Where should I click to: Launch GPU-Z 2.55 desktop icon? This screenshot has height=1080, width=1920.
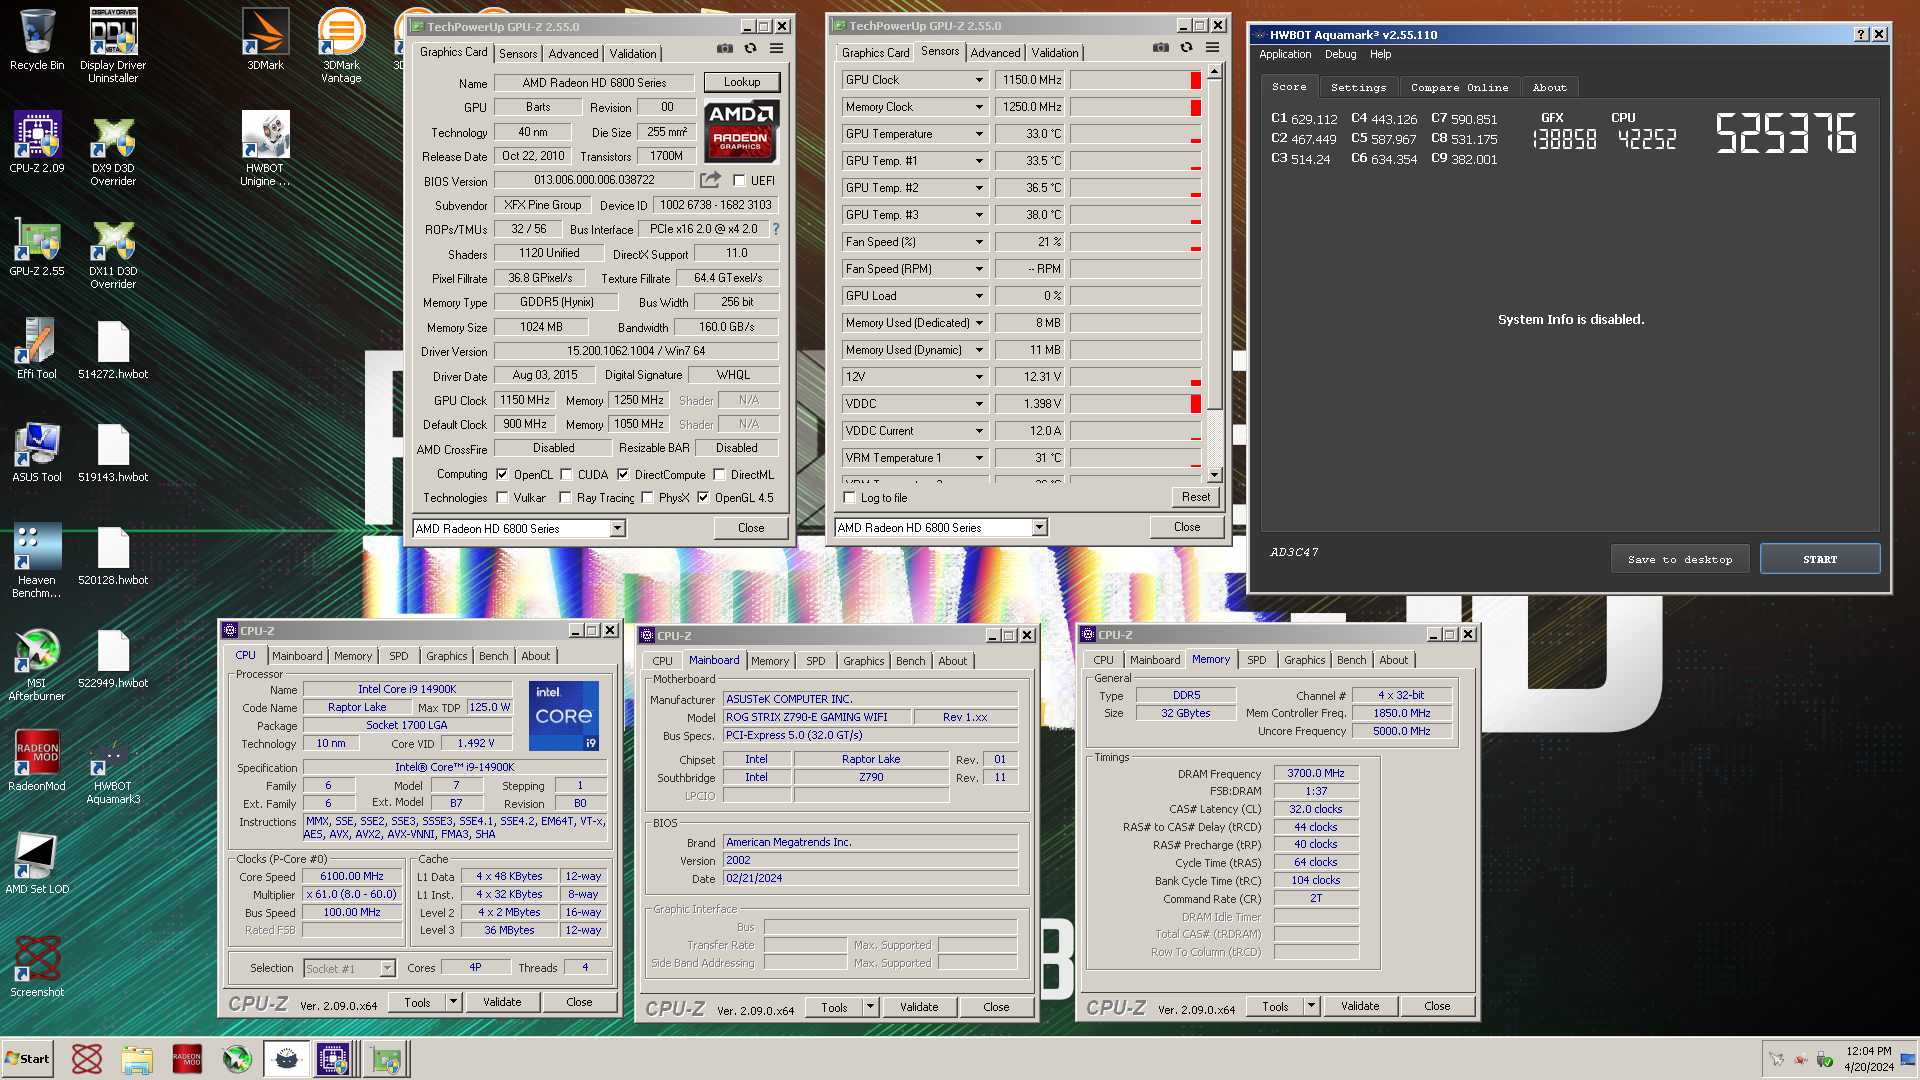[x=37, y=246]
